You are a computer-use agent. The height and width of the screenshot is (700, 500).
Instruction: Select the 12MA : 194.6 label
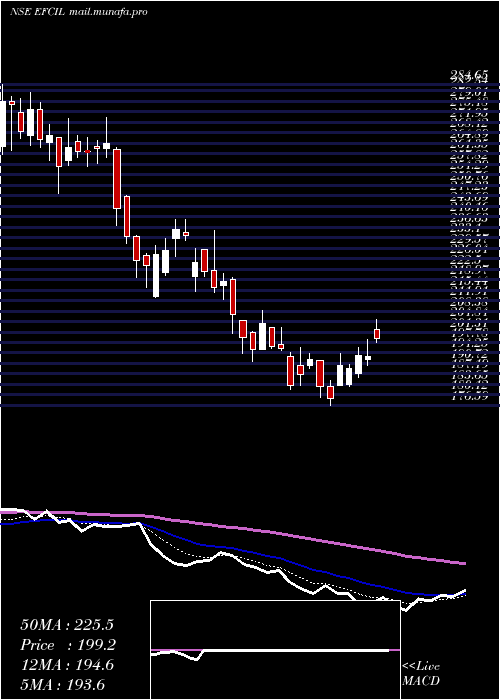click(x=67, y=665)
